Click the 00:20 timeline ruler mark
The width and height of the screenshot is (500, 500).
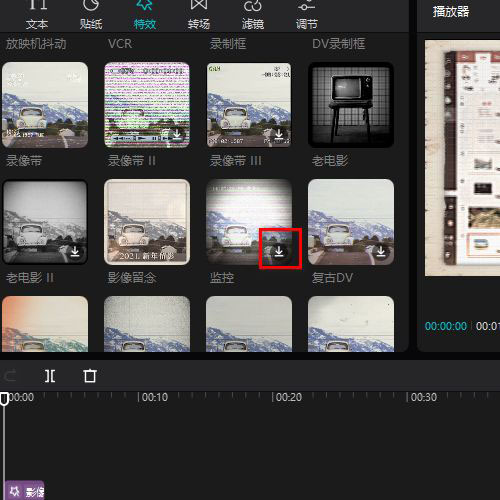pos(288,397)
